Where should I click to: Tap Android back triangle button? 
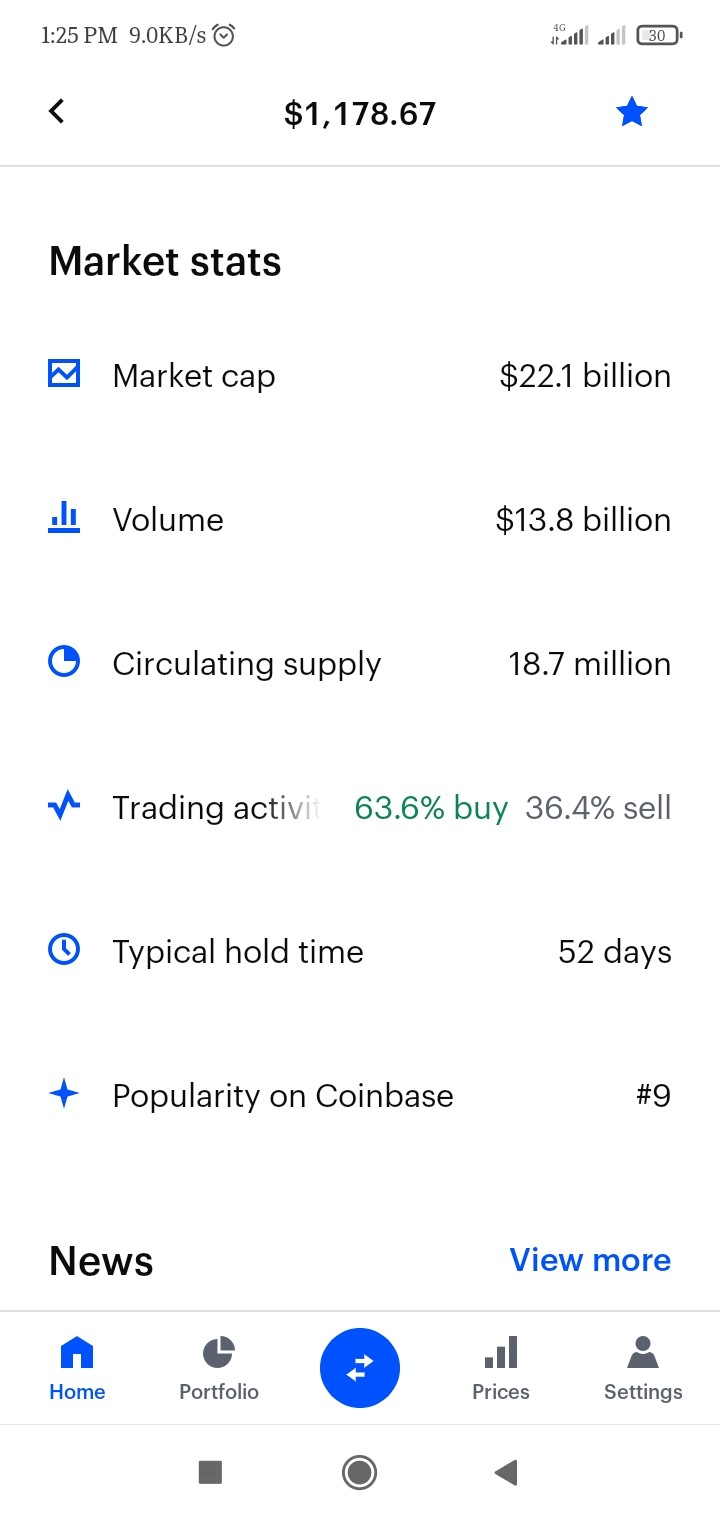click(x=506, y=1472)
